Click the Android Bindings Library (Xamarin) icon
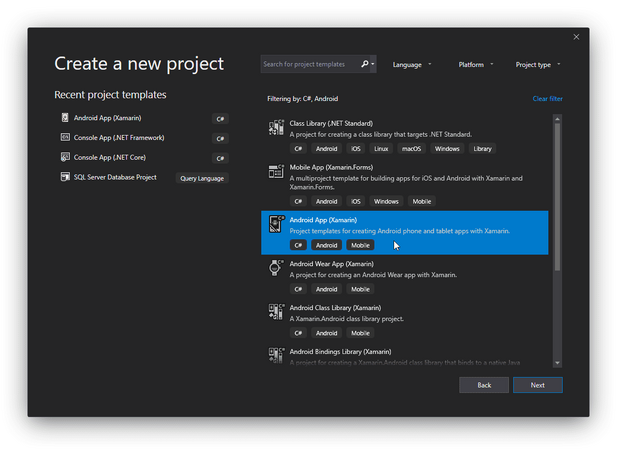Screen dimensions: 617x450 pyautogui.click(x=276, y=355)
